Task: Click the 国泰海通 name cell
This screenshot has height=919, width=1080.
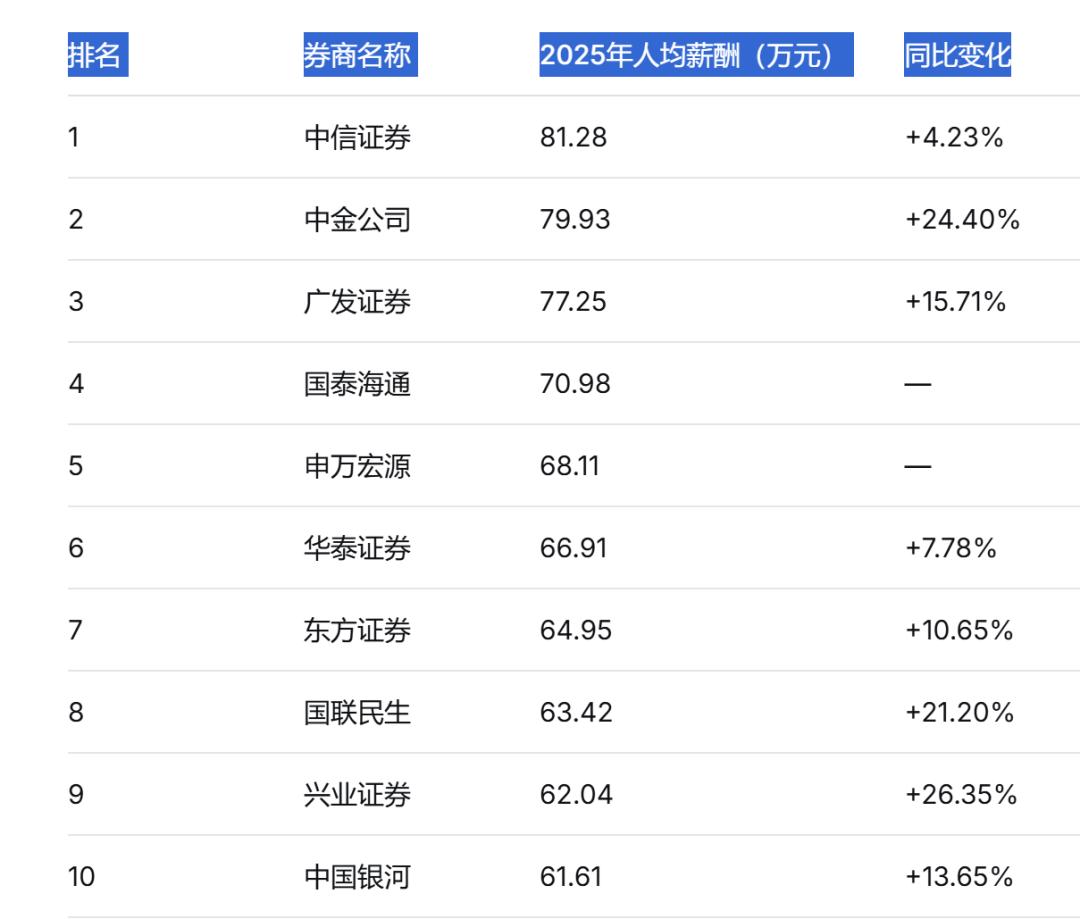Action: (357, 383)
